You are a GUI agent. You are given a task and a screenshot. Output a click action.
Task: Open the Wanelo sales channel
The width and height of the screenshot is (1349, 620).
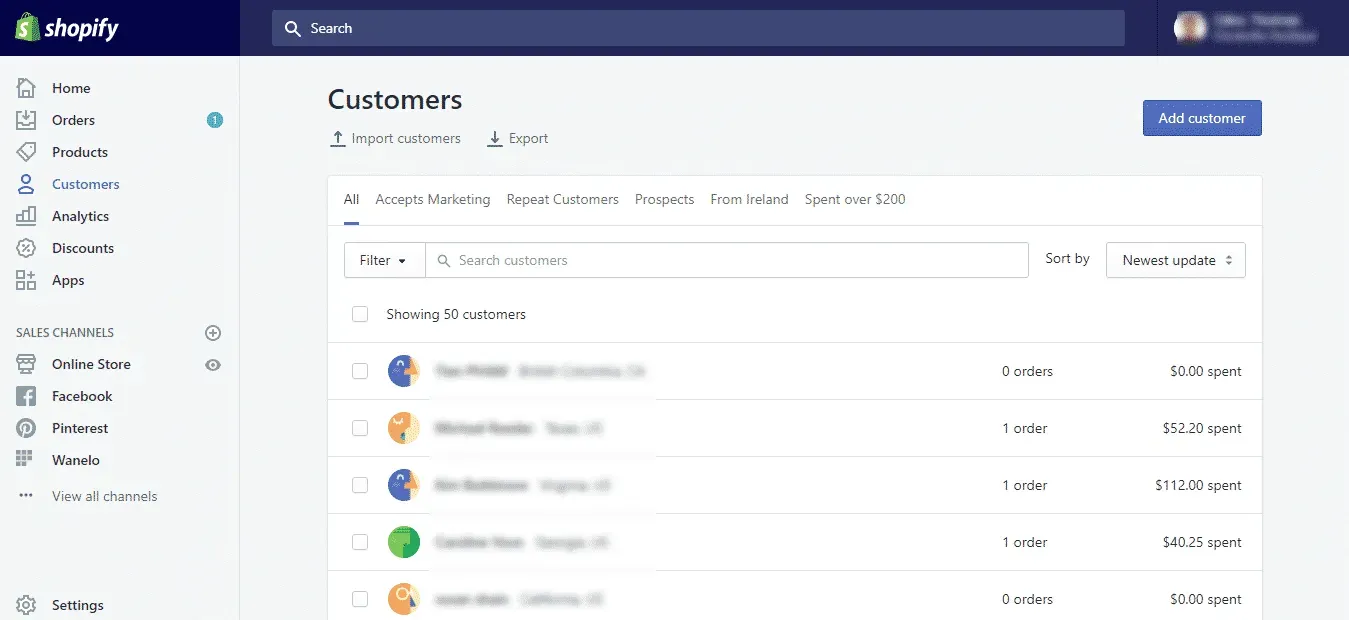point(76,460)
